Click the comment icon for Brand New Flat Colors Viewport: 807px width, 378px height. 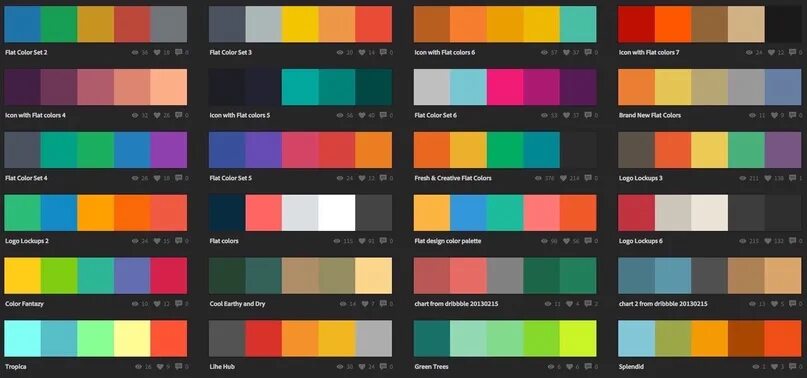(793, 115)
